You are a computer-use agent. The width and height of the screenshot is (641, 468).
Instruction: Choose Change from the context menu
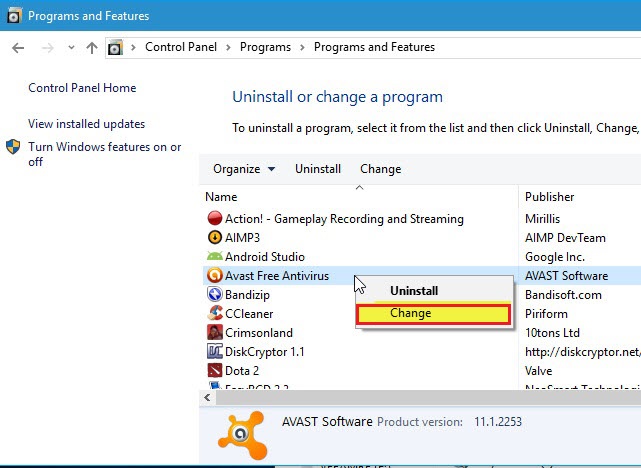(x=433, y=313)
